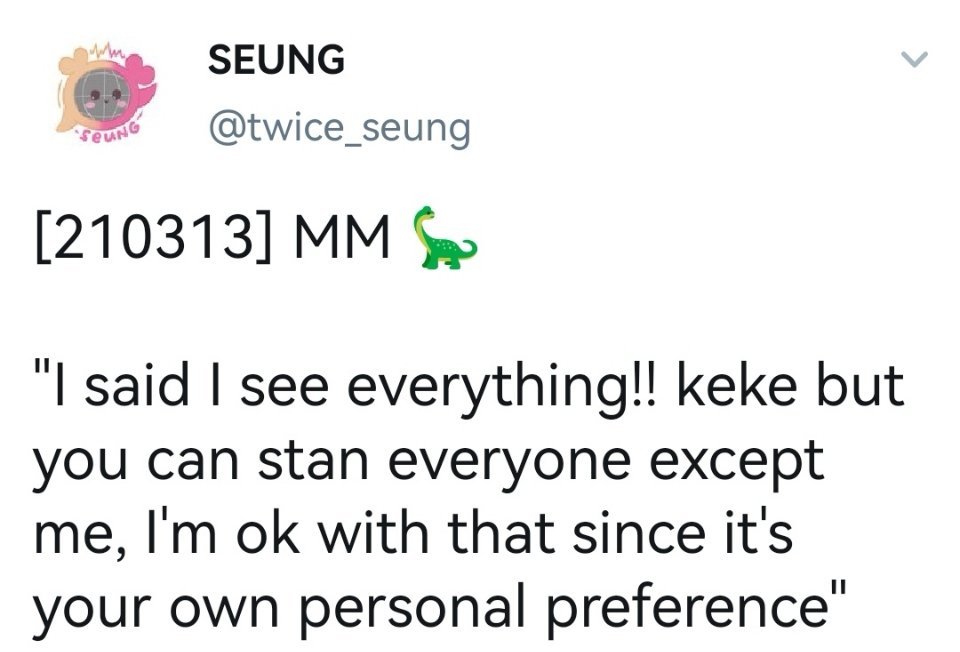This screenshot has width=960, height=652.
Task: Click the pink heart shape on avatar
Action: tap(141, 71)
